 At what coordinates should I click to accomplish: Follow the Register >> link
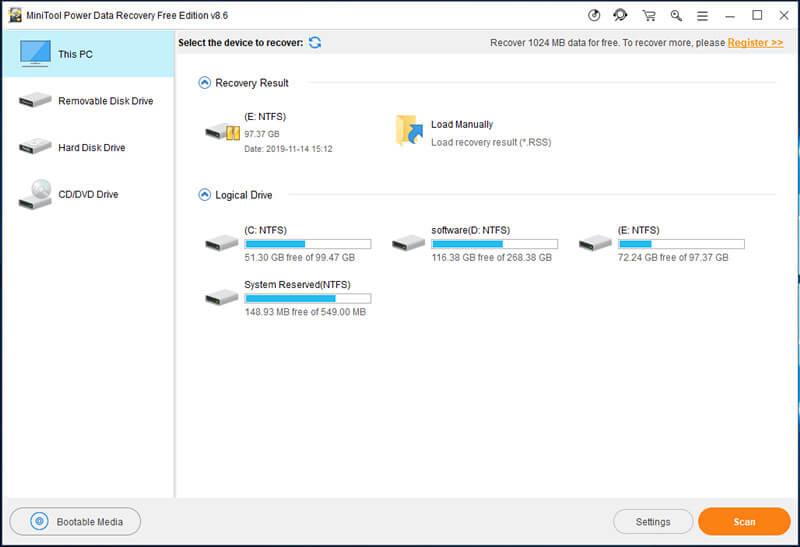755,43
